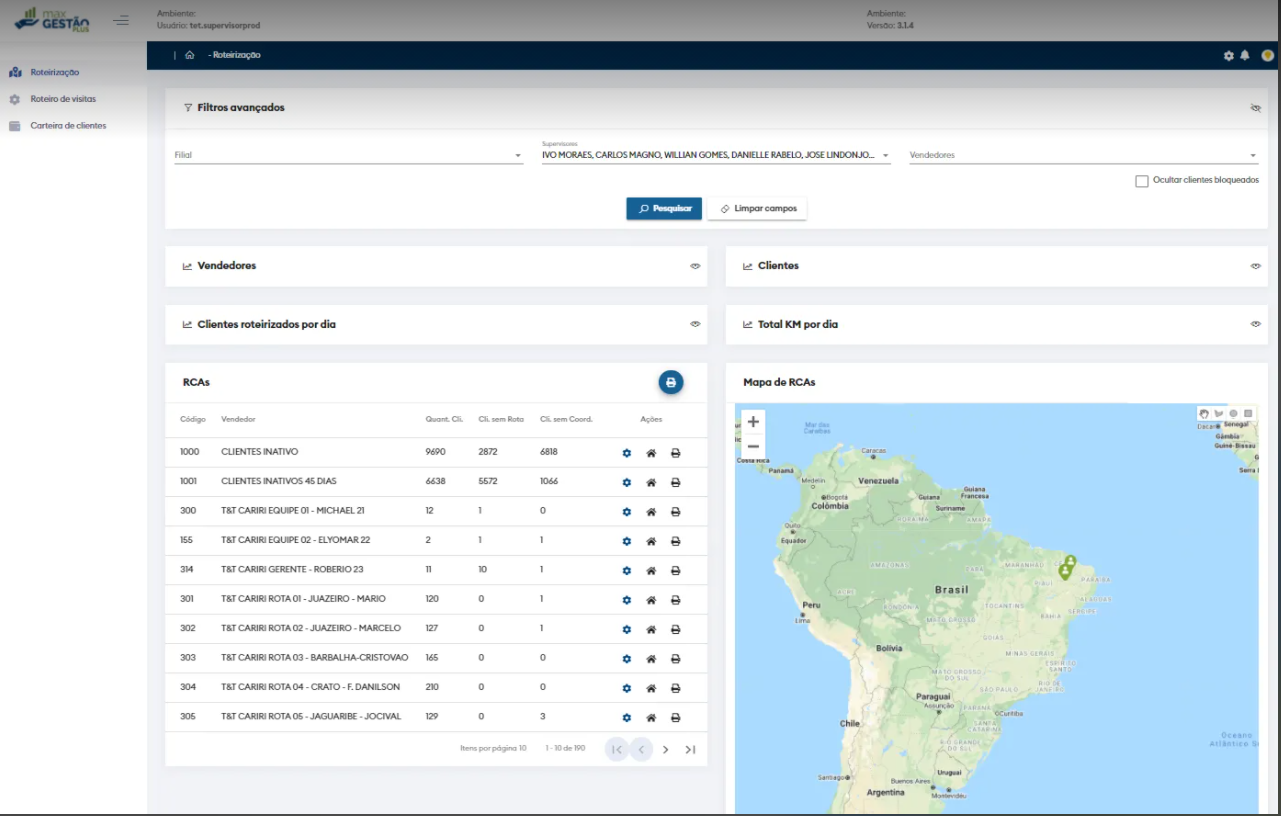Choose the polygon draw tool on the map
Viewport: 1281px width, 816px height.
click(x=1219, y=413)
